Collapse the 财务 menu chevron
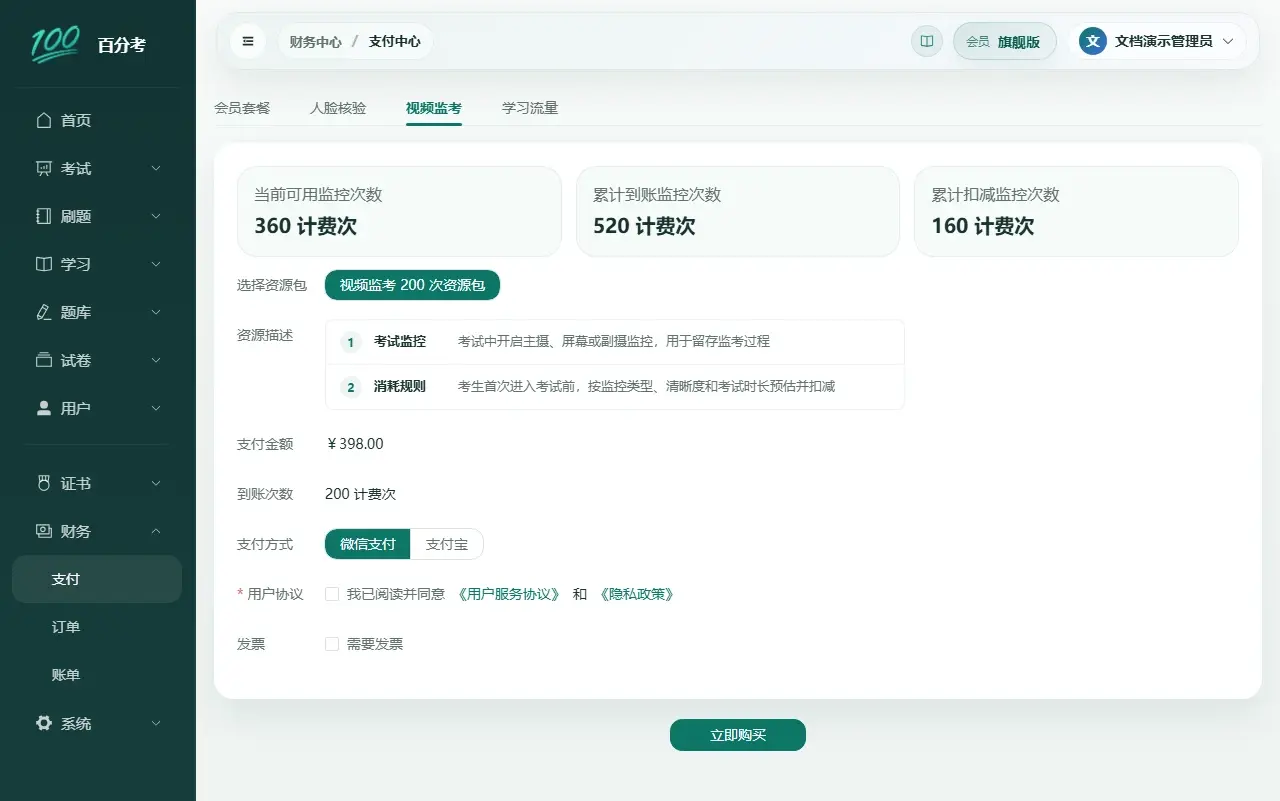 tap(156, 531)
